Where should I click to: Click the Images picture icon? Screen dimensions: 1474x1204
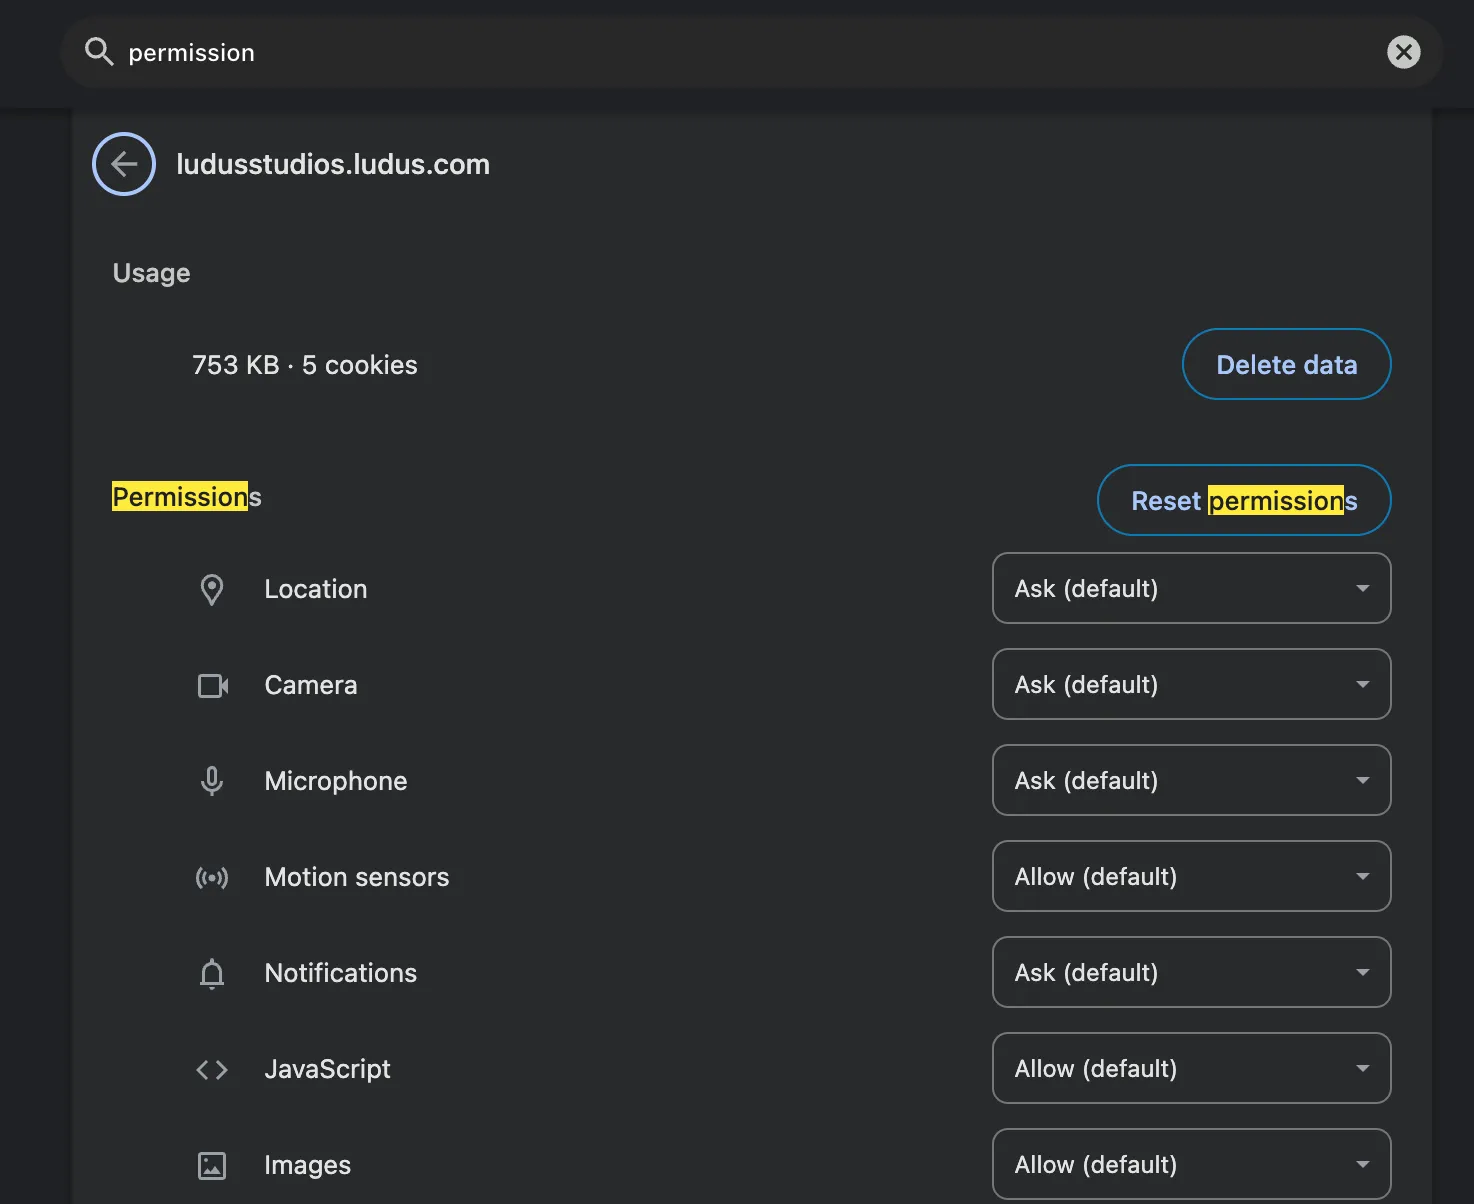tap(212, 1165)
